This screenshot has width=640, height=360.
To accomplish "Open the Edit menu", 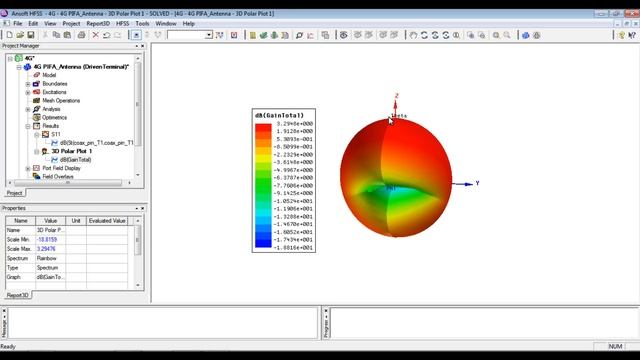I will click(33, 24).
